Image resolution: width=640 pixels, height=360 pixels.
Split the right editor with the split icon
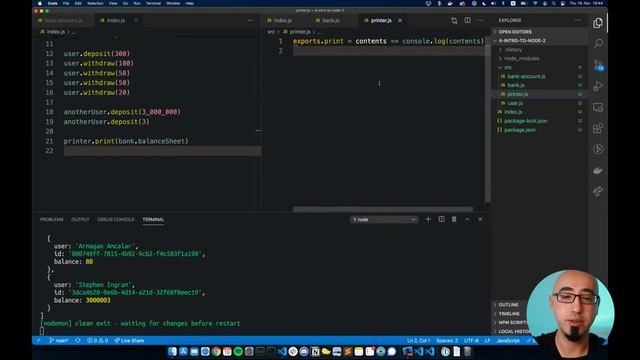coord(467,20)
